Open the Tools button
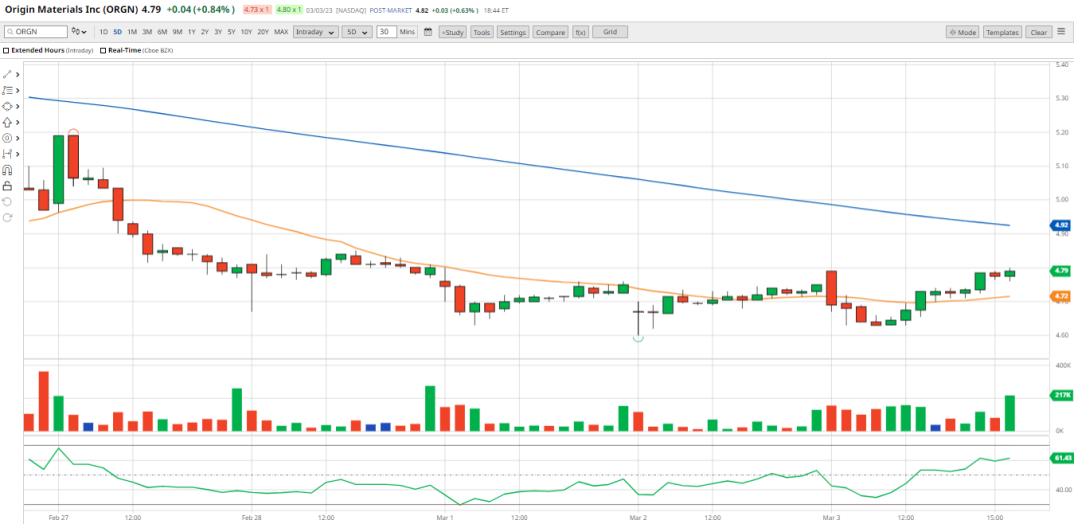 [482, 32]
